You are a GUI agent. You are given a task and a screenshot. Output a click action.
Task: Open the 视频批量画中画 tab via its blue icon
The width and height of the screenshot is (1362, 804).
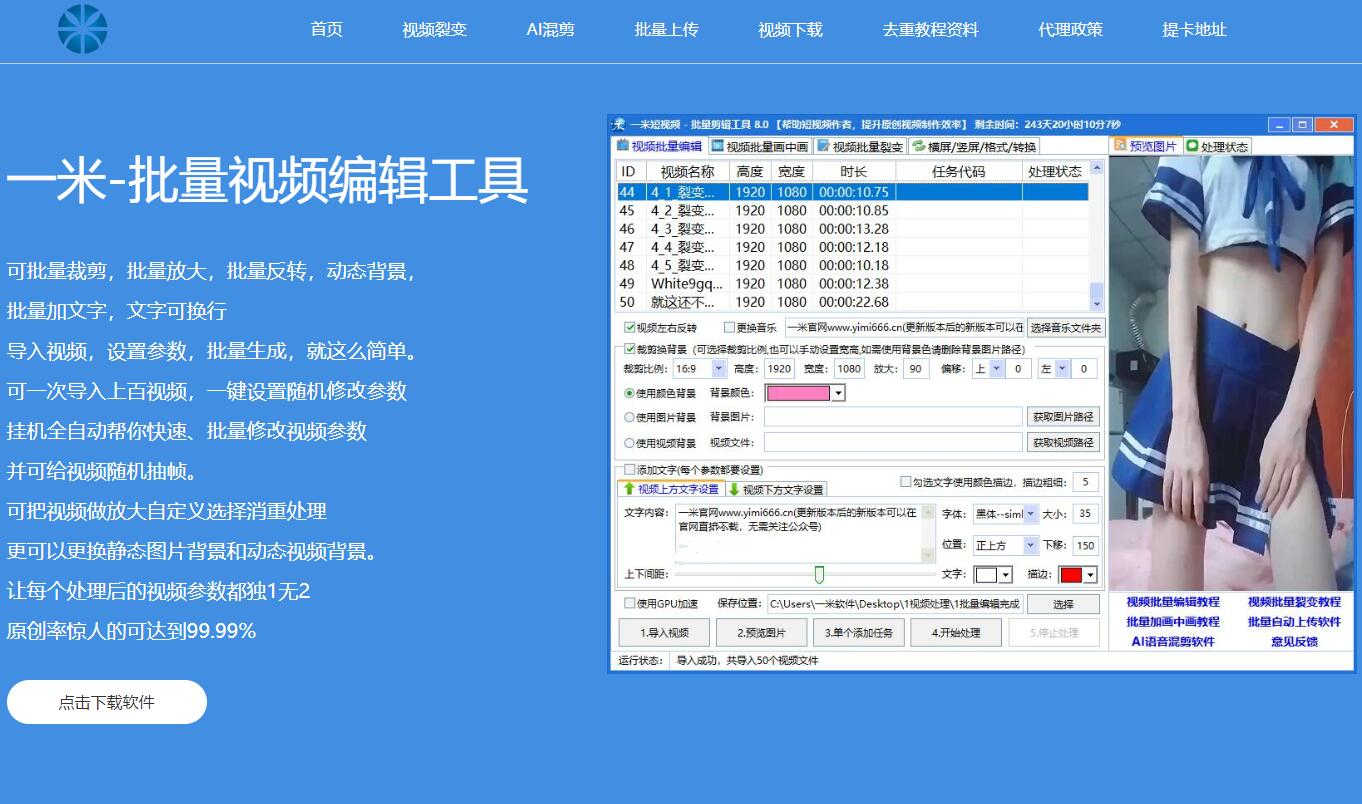pyautogui.click(x=717, y=145)
